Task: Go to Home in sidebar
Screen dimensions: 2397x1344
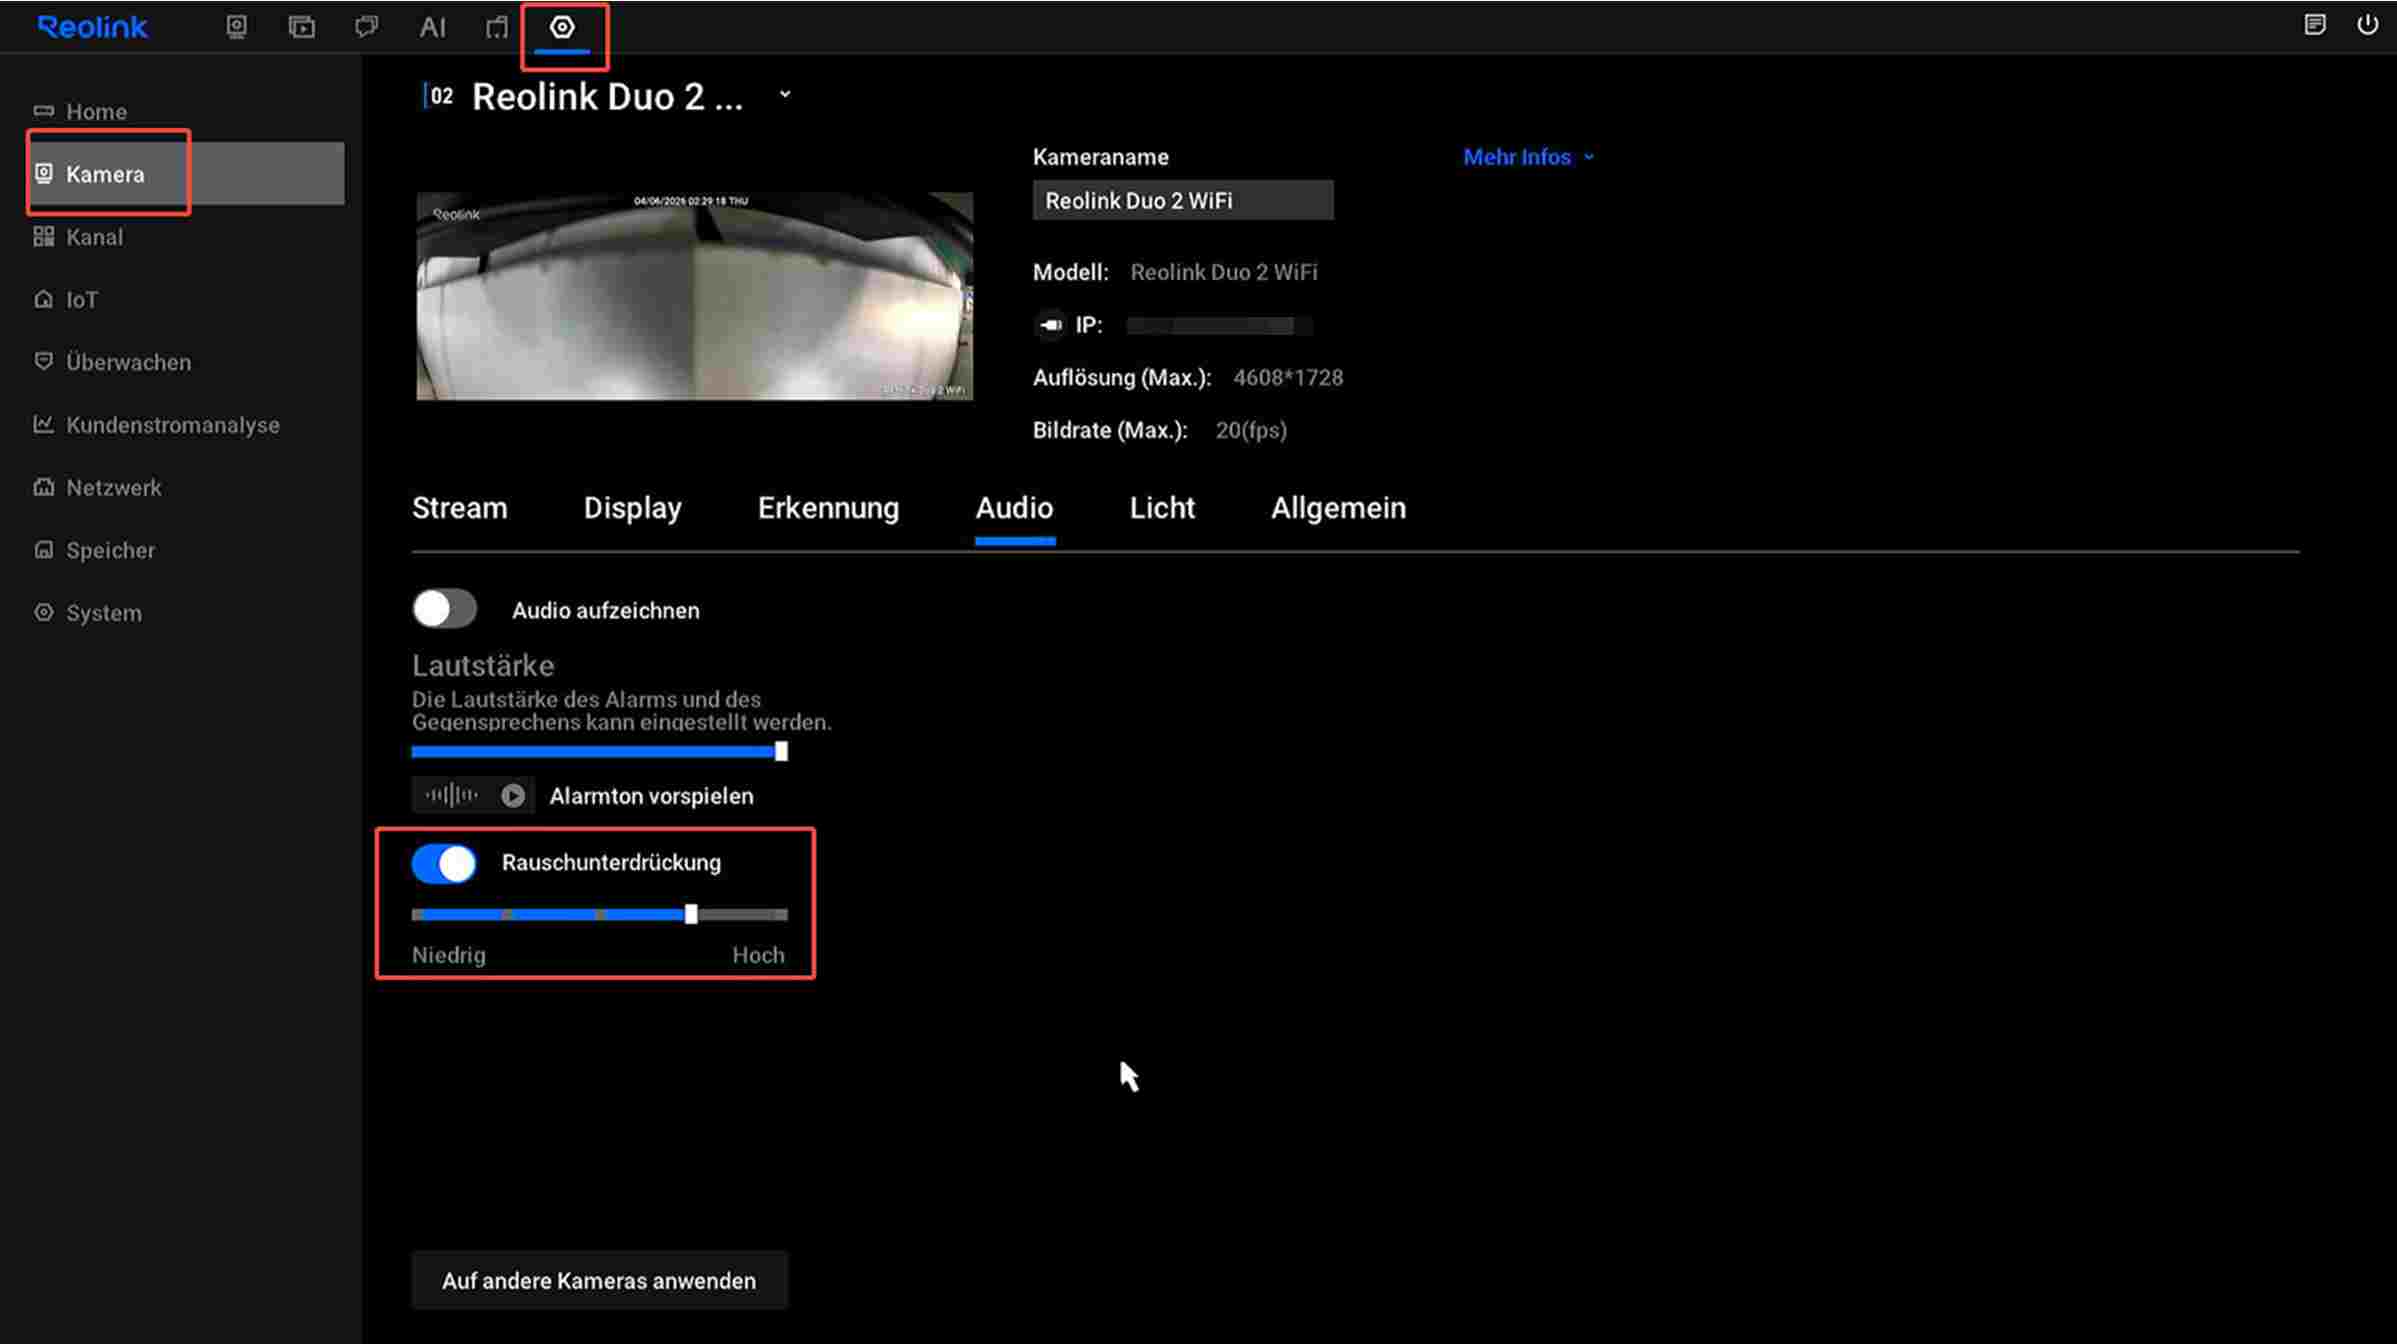Action: tap(96, 111)
